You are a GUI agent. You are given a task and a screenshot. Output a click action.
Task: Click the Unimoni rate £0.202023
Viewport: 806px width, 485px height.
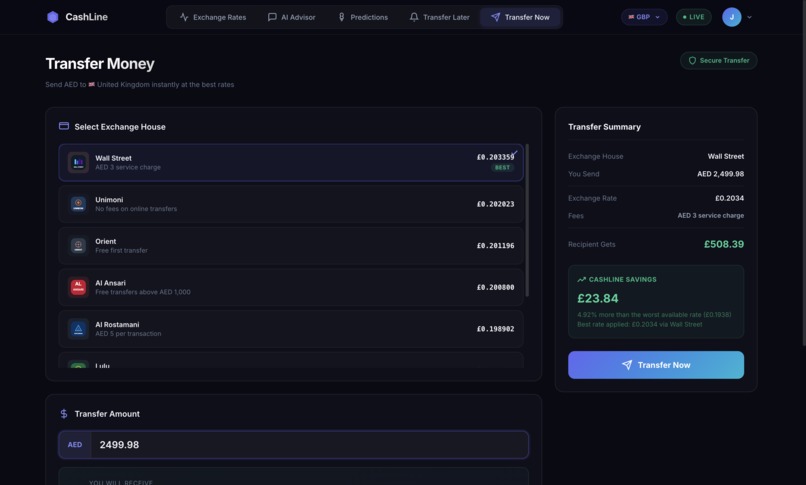[496, 204]
